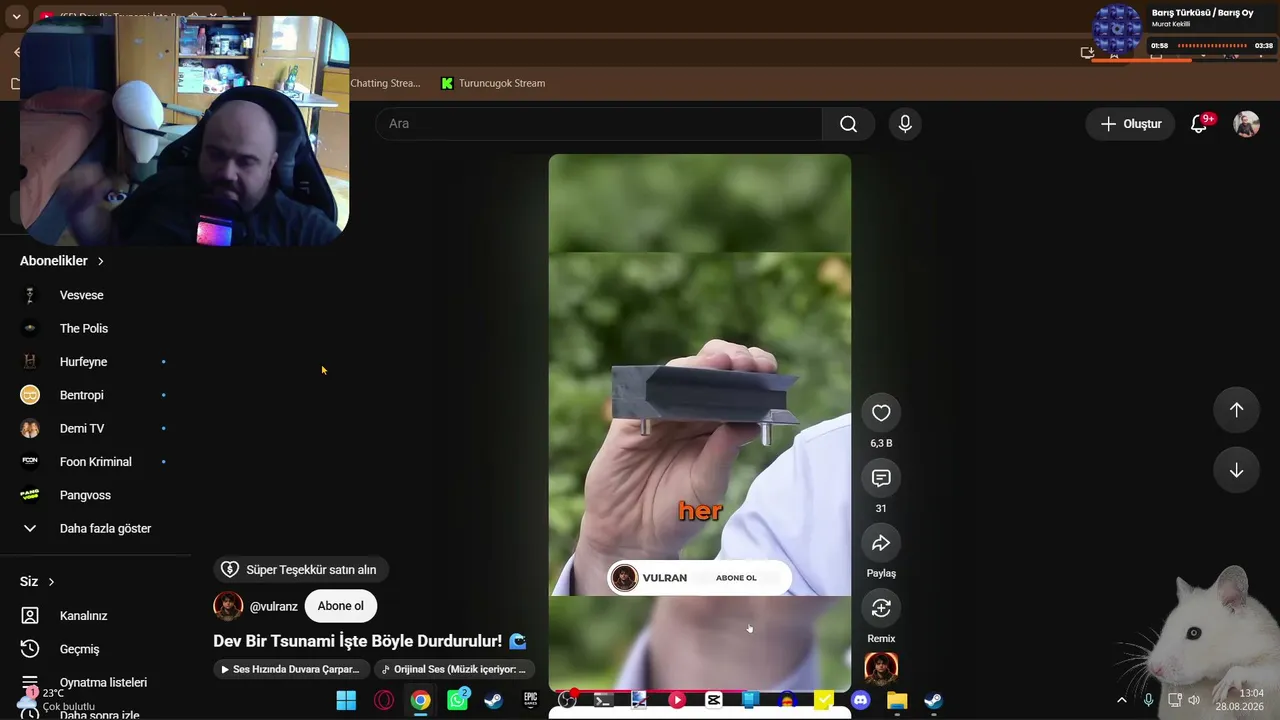This screenshot has height=720, width=1280.
Task: Click the Orijinal Ses music chip
Action: pos(455,669)
